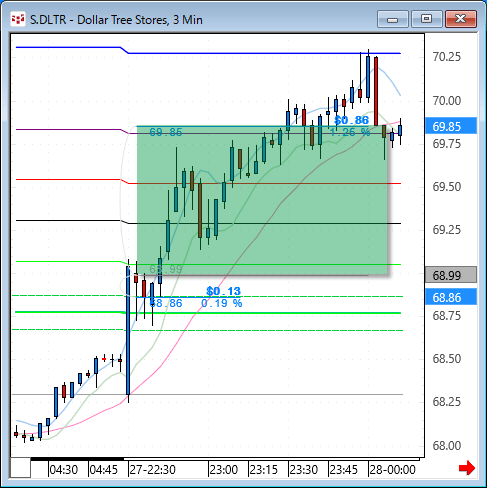This screenshot has width=487, height=488.
Task: Click the 68.86 blue price label
Action: point(451,297)
